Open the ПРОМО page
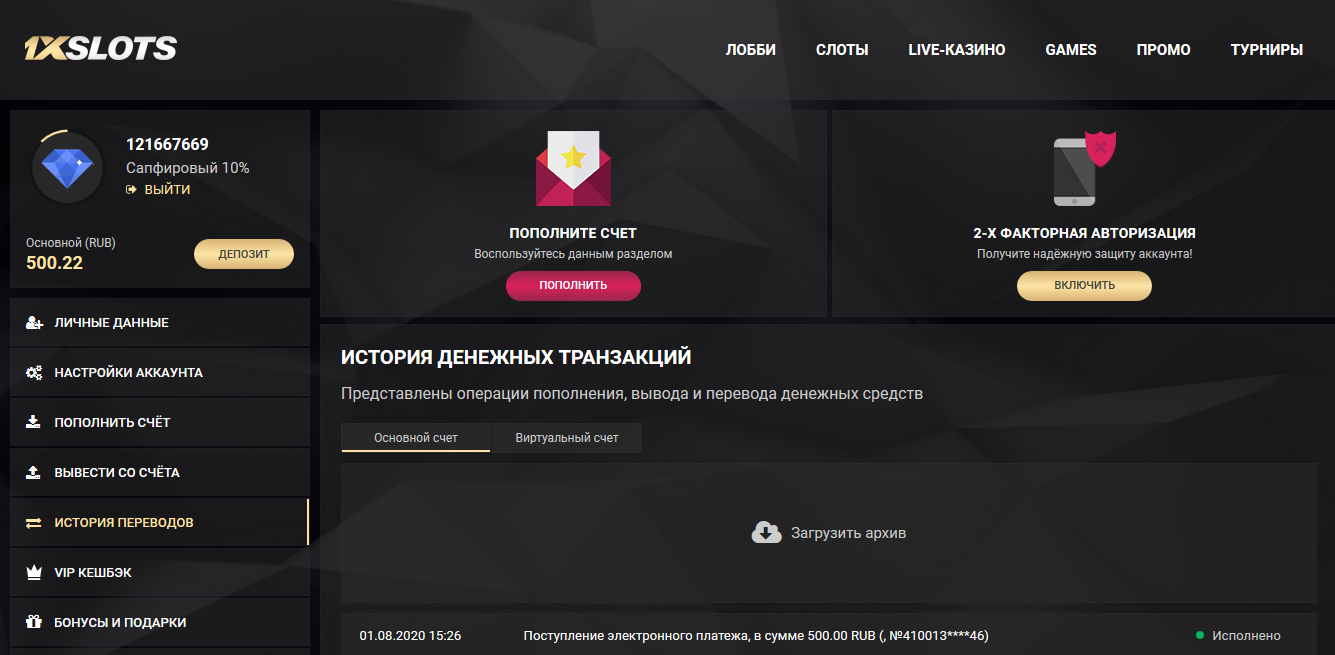The width and height of the screenshot is (1335, 655). [1164, 49]
